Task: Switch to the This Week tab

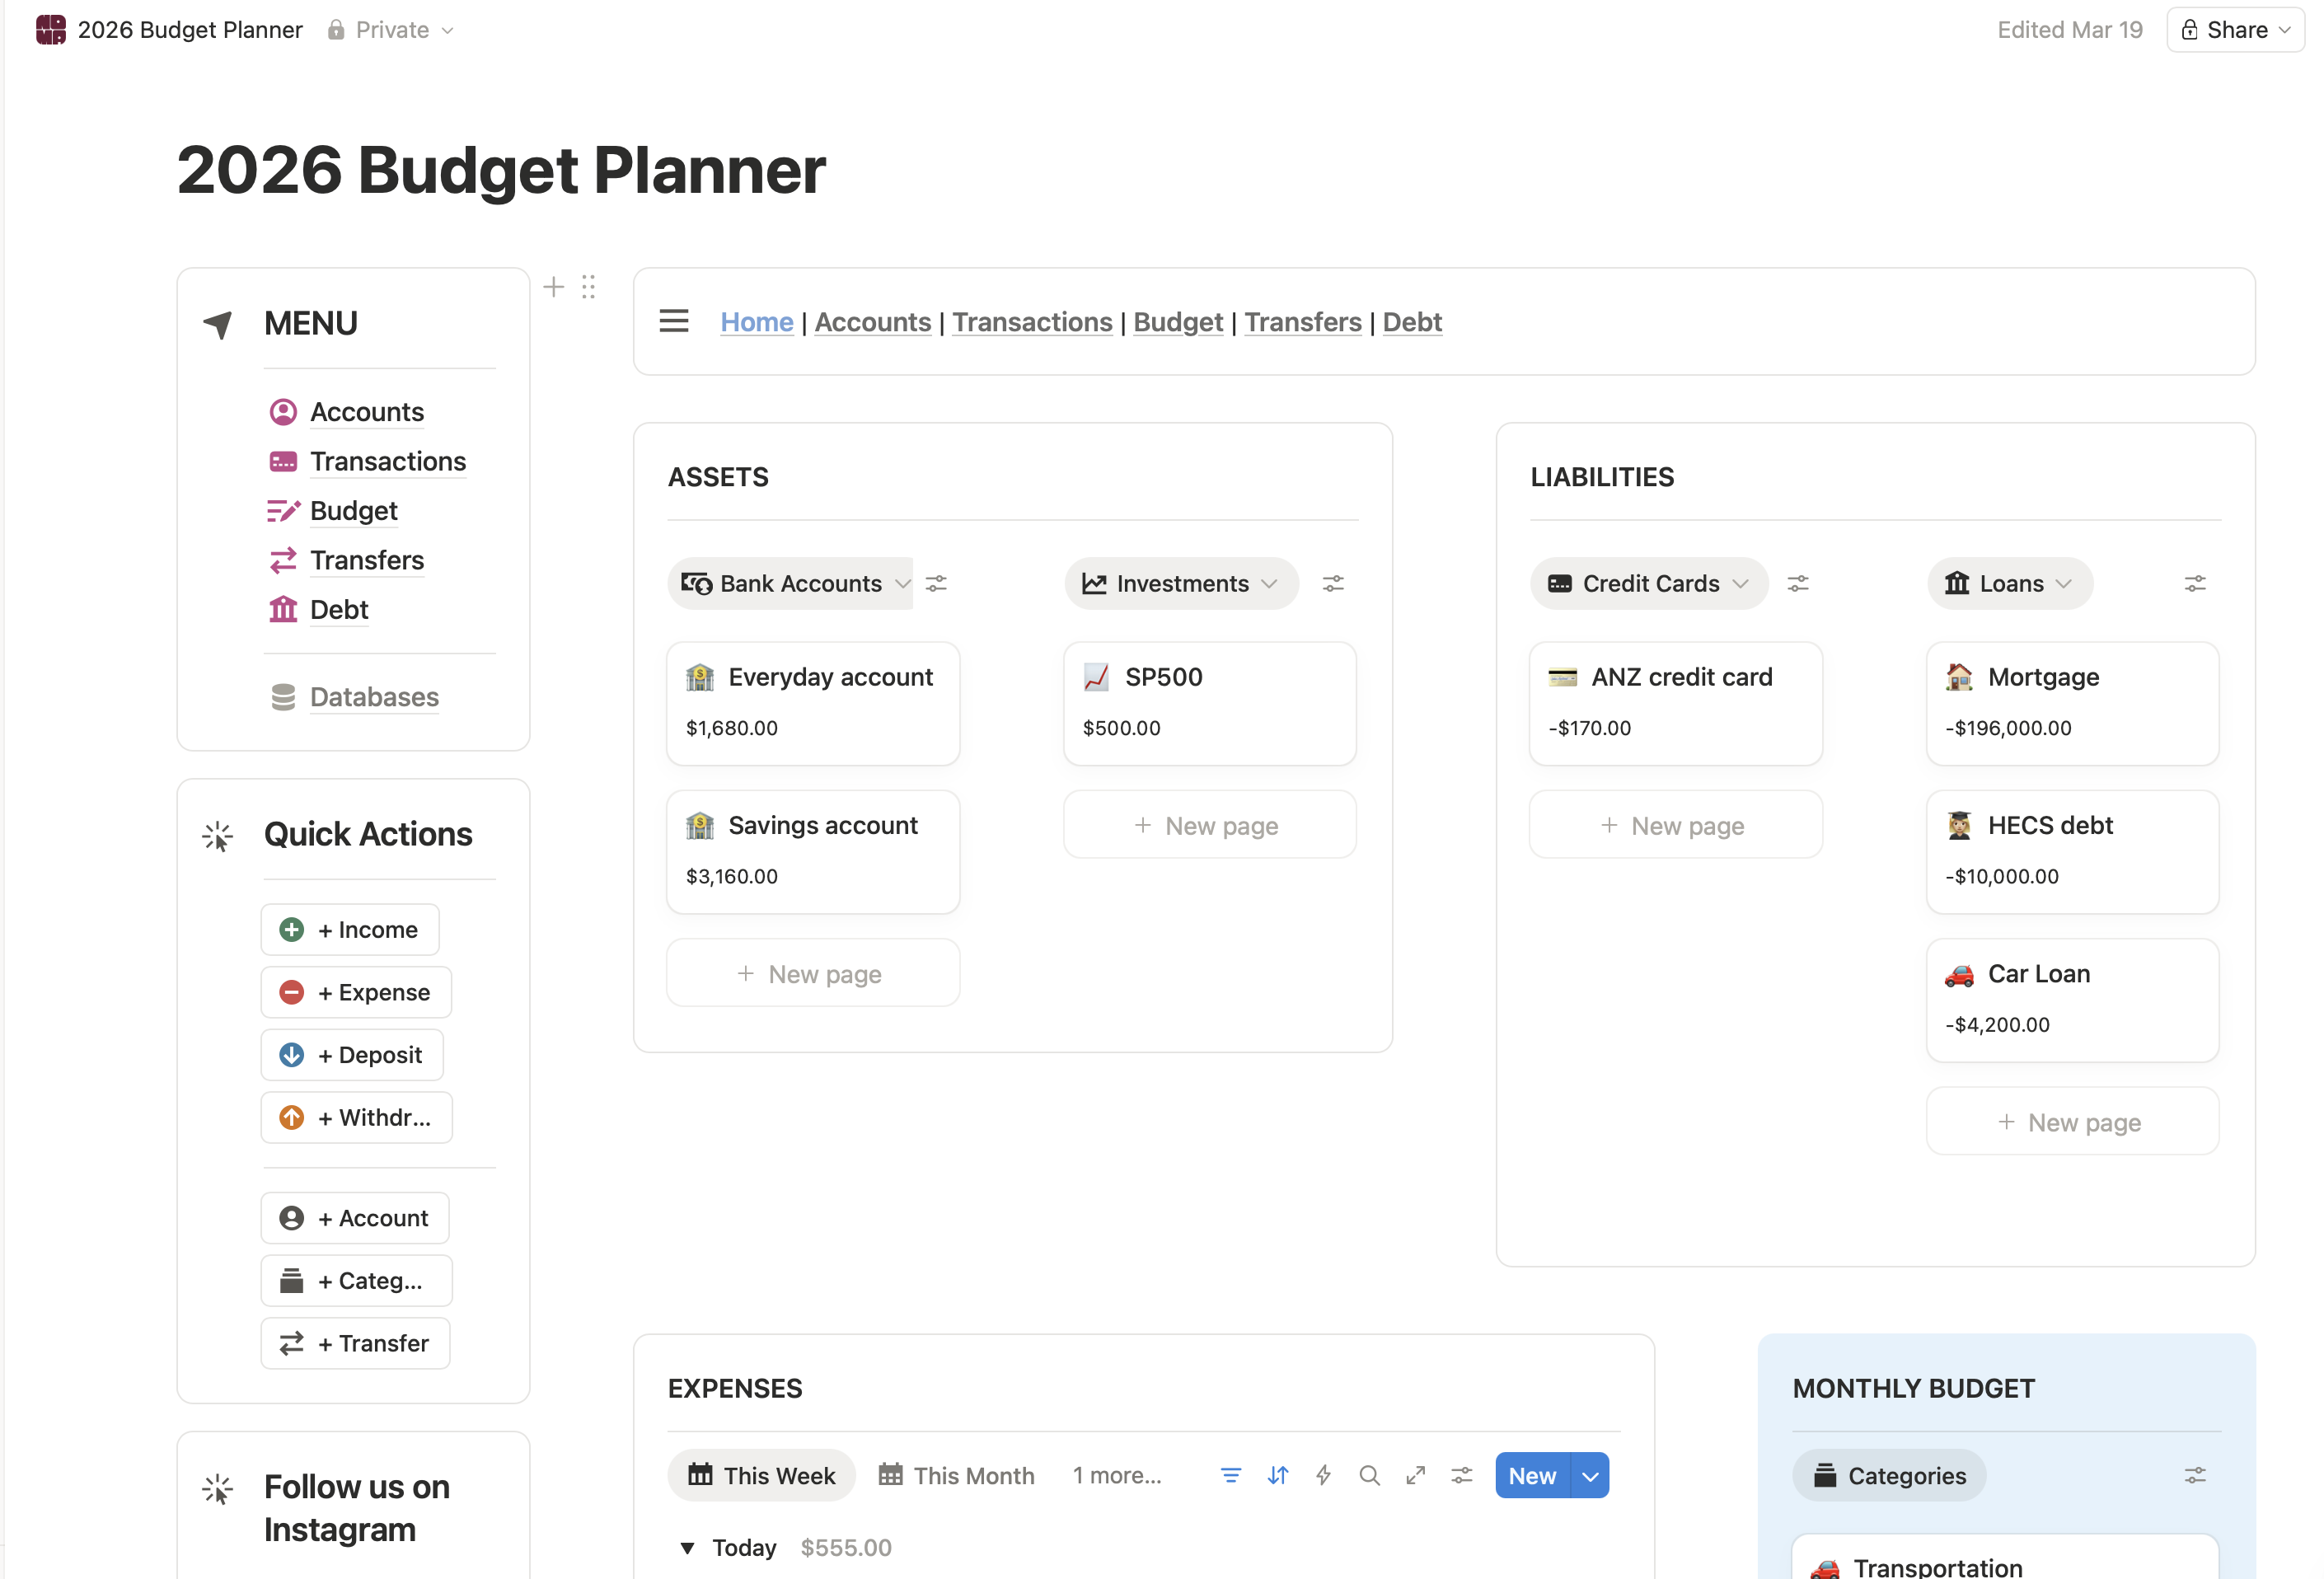Action: click(x=761, y=1475)
